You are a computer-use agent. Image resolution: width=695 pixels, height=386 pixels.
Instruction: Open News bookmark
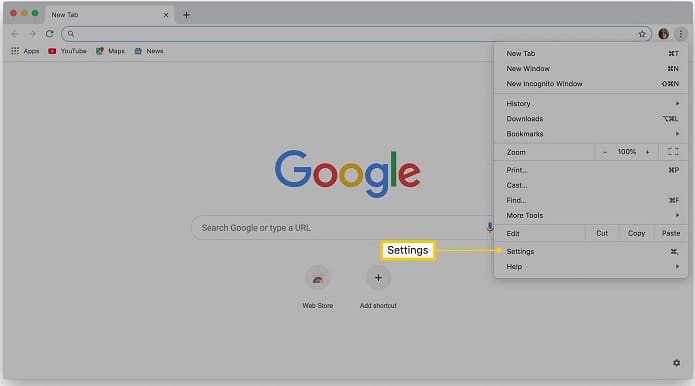(149, 51)
